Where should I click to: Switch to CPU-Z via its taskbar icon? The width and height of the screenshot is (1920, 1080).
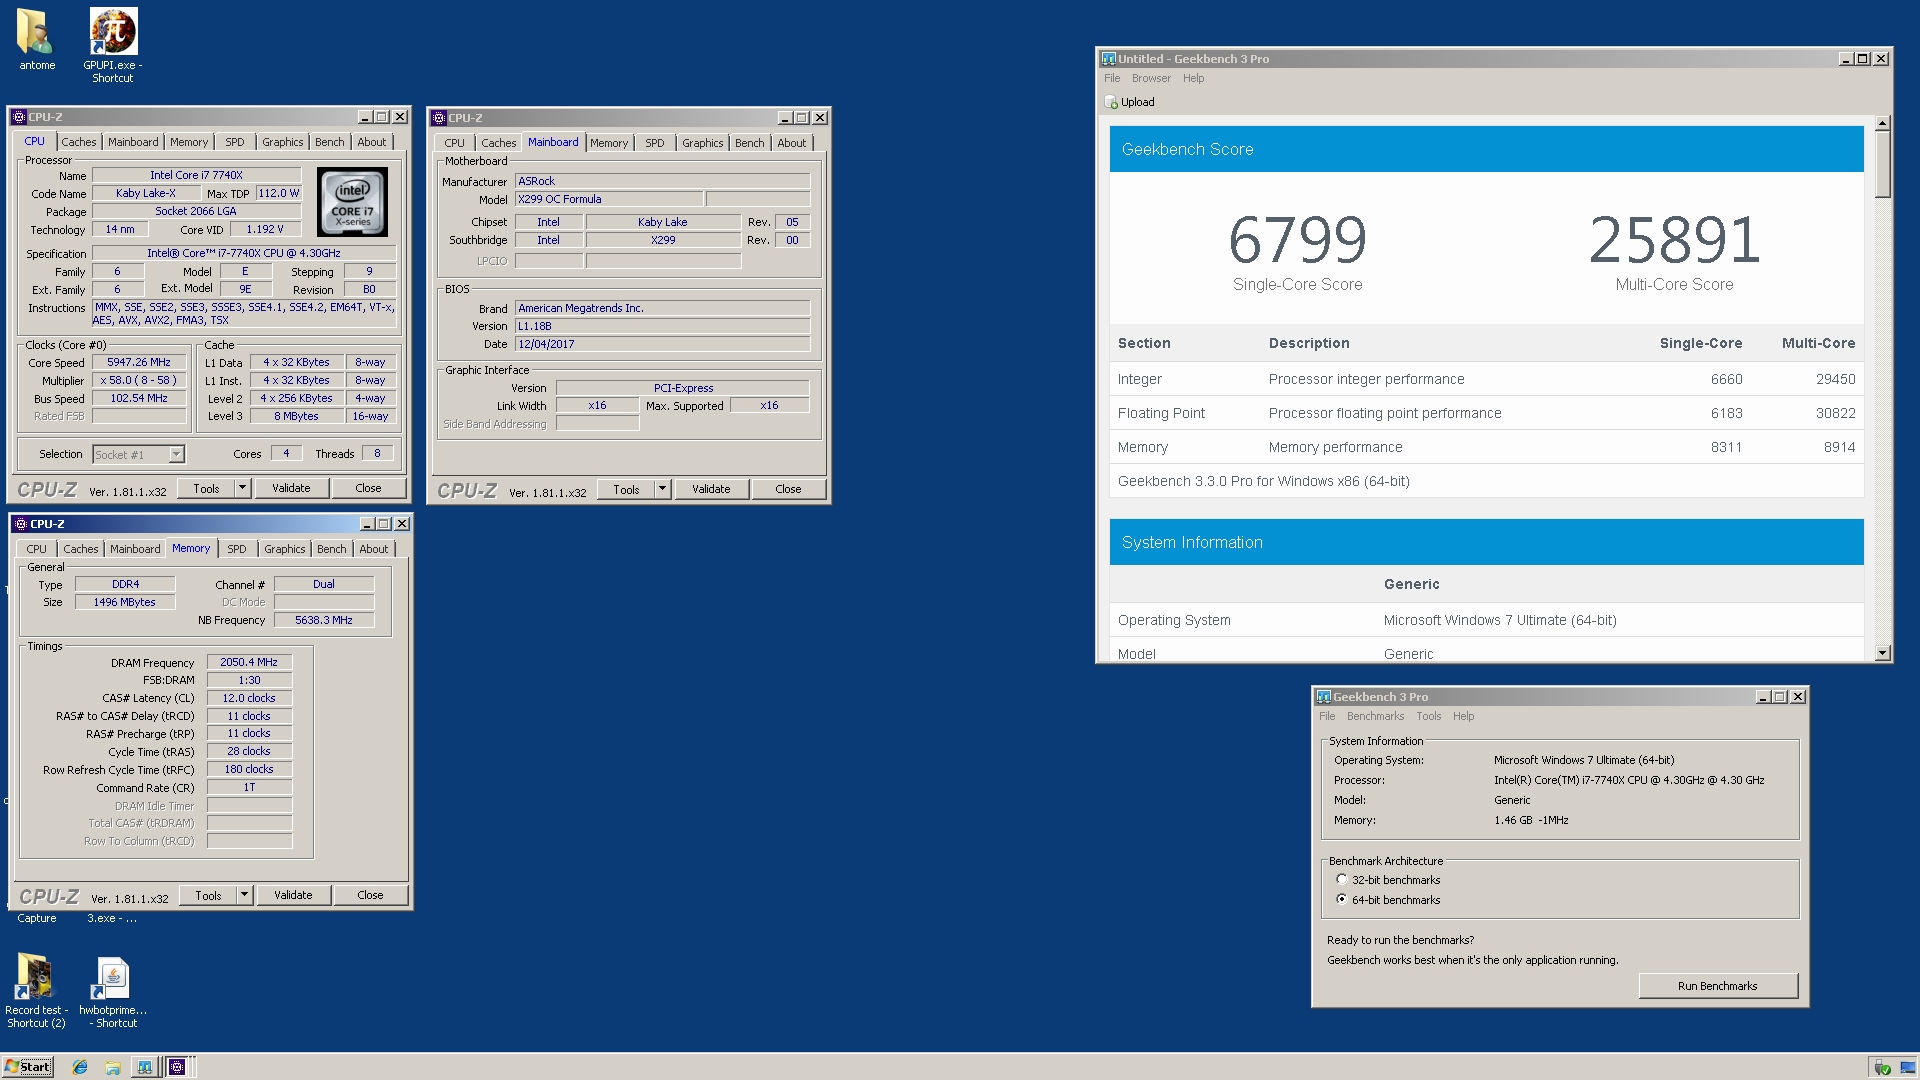point(177,1067)
